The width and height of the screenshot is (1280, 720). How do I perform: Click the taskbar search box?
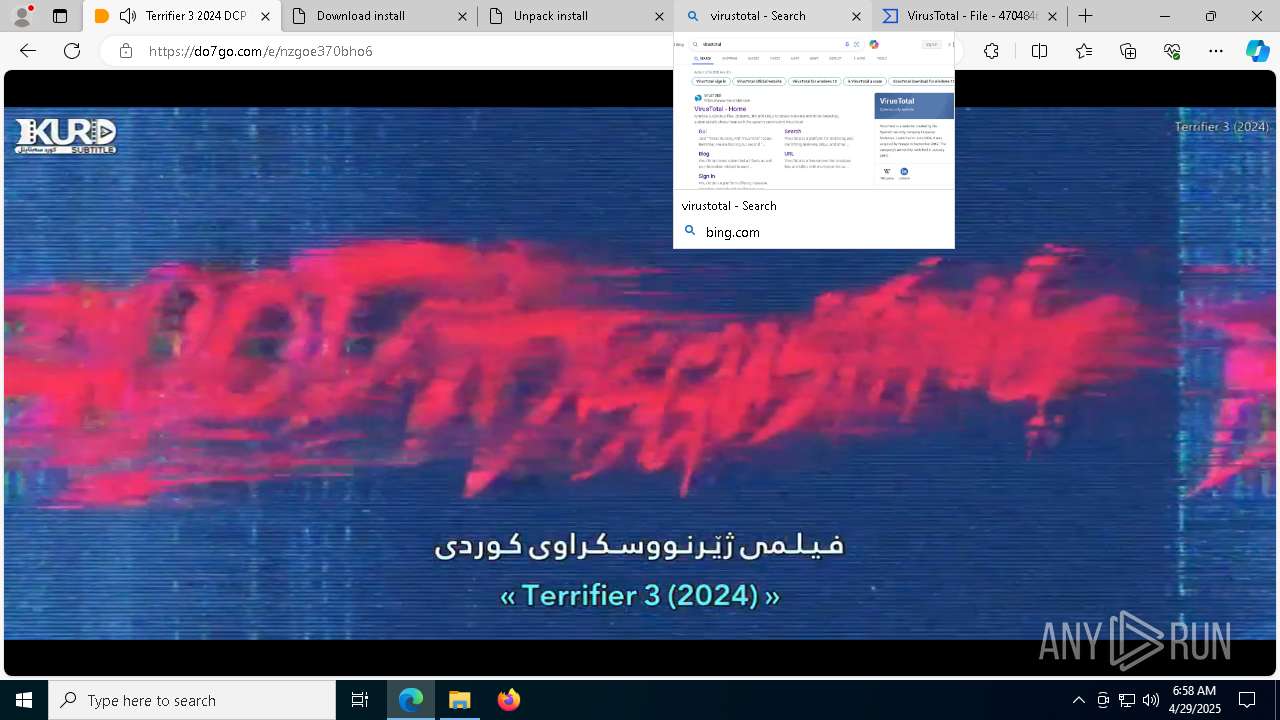[x=192, y=700]
